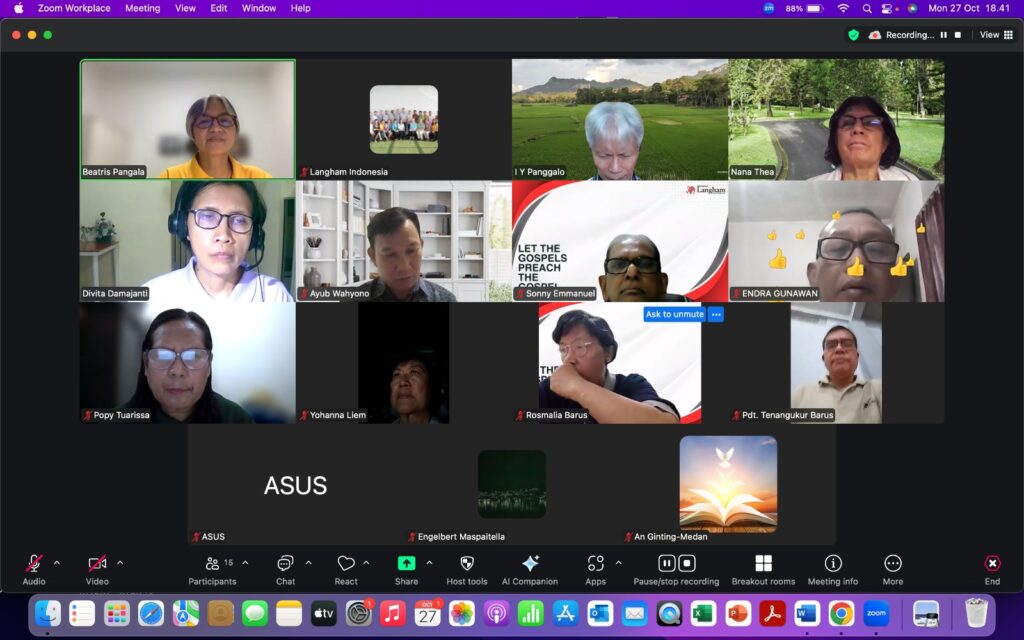The height and width of the screenshot is (640, 1024).
Task: Expand audio options arrow beside Audio
Action: [x=57, y=562]
